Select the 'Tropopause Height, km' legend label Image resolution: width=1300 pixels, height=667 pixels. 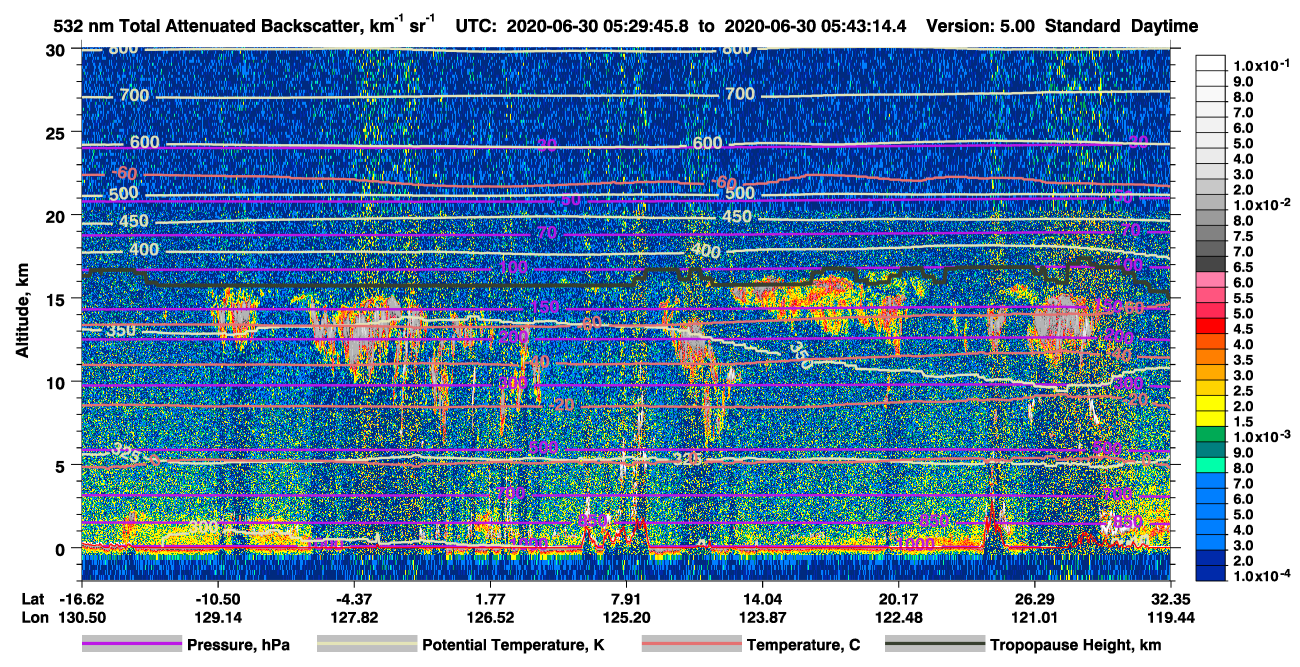1076,646
